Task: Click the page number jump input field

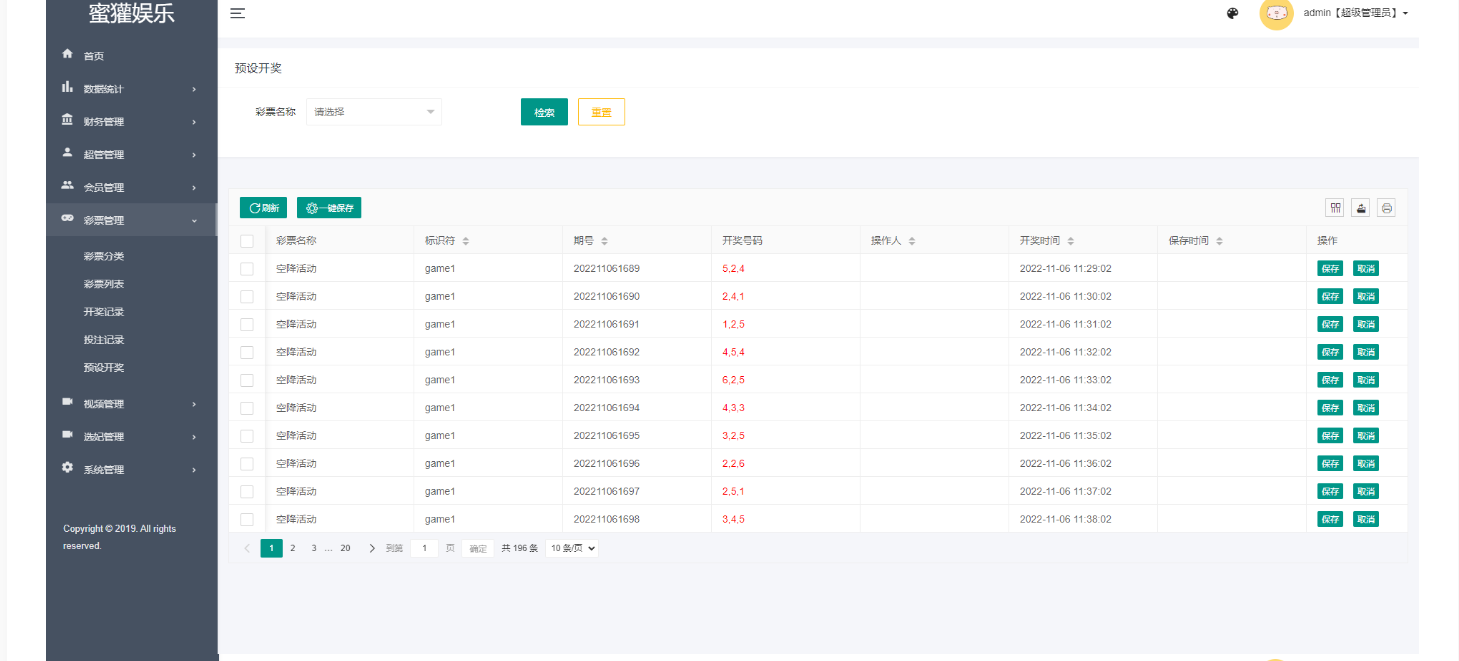Action: (424, 548)
